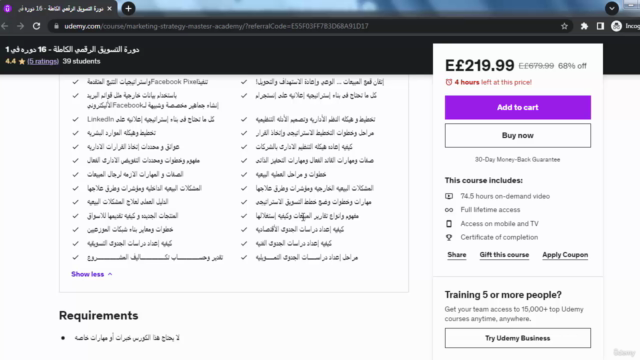The image size is (640, 360).
Task: Click the Arabic course title in the header
Action: point(72,49)
